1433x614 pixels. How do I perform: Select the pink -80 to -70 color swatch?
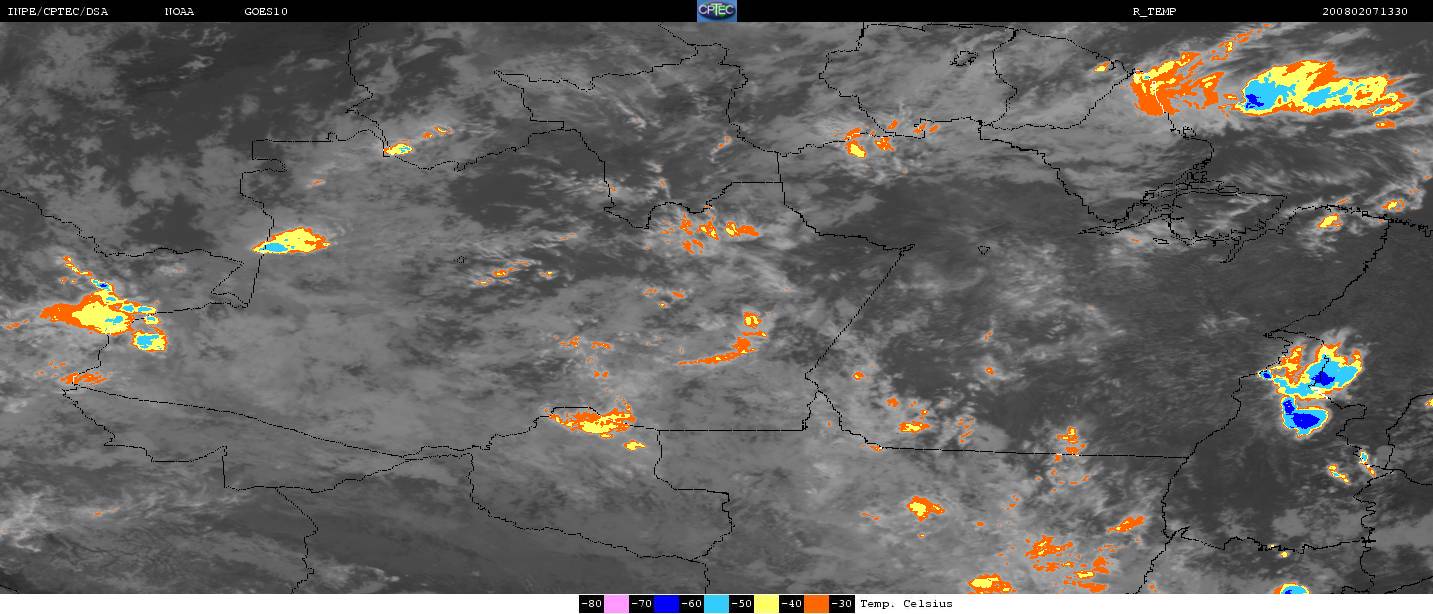click(616, 604)
